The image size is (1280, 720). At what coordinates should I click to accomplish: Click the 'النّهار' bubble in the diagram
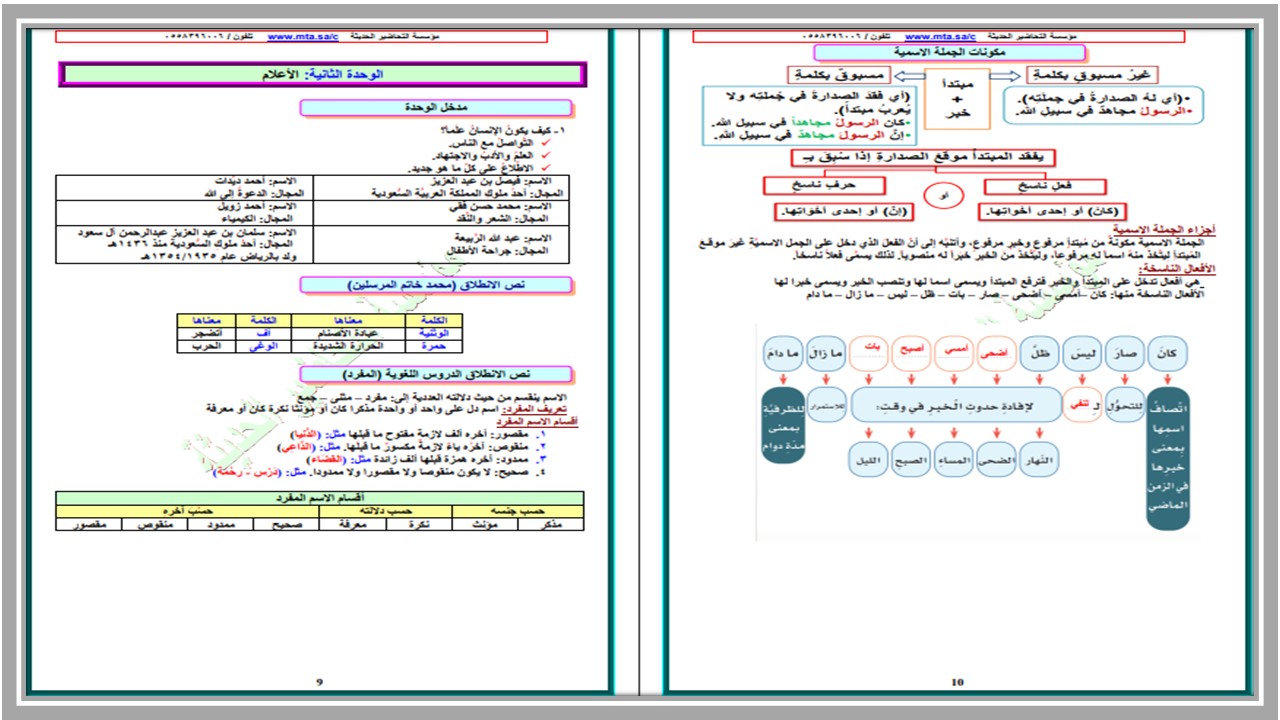[x=1042, y=460]
